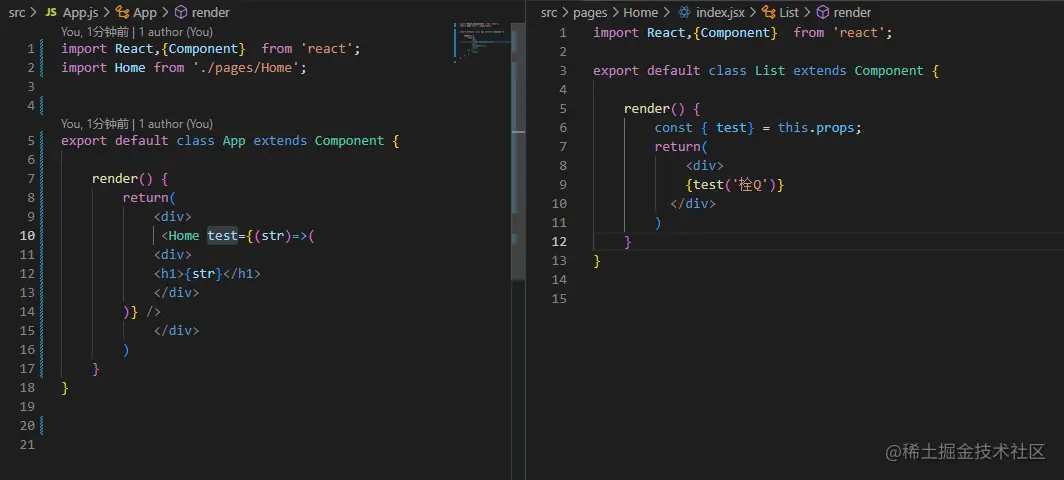1064x480 pixels.
Task: Click the highlighted test prop in App.js
Action: [223, 236]
